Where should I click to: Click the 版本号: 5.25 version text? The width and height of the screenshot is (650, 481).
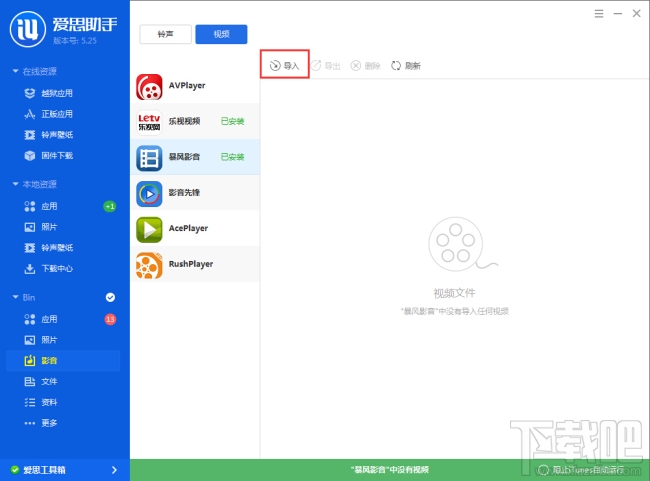[x=75, y=41]
